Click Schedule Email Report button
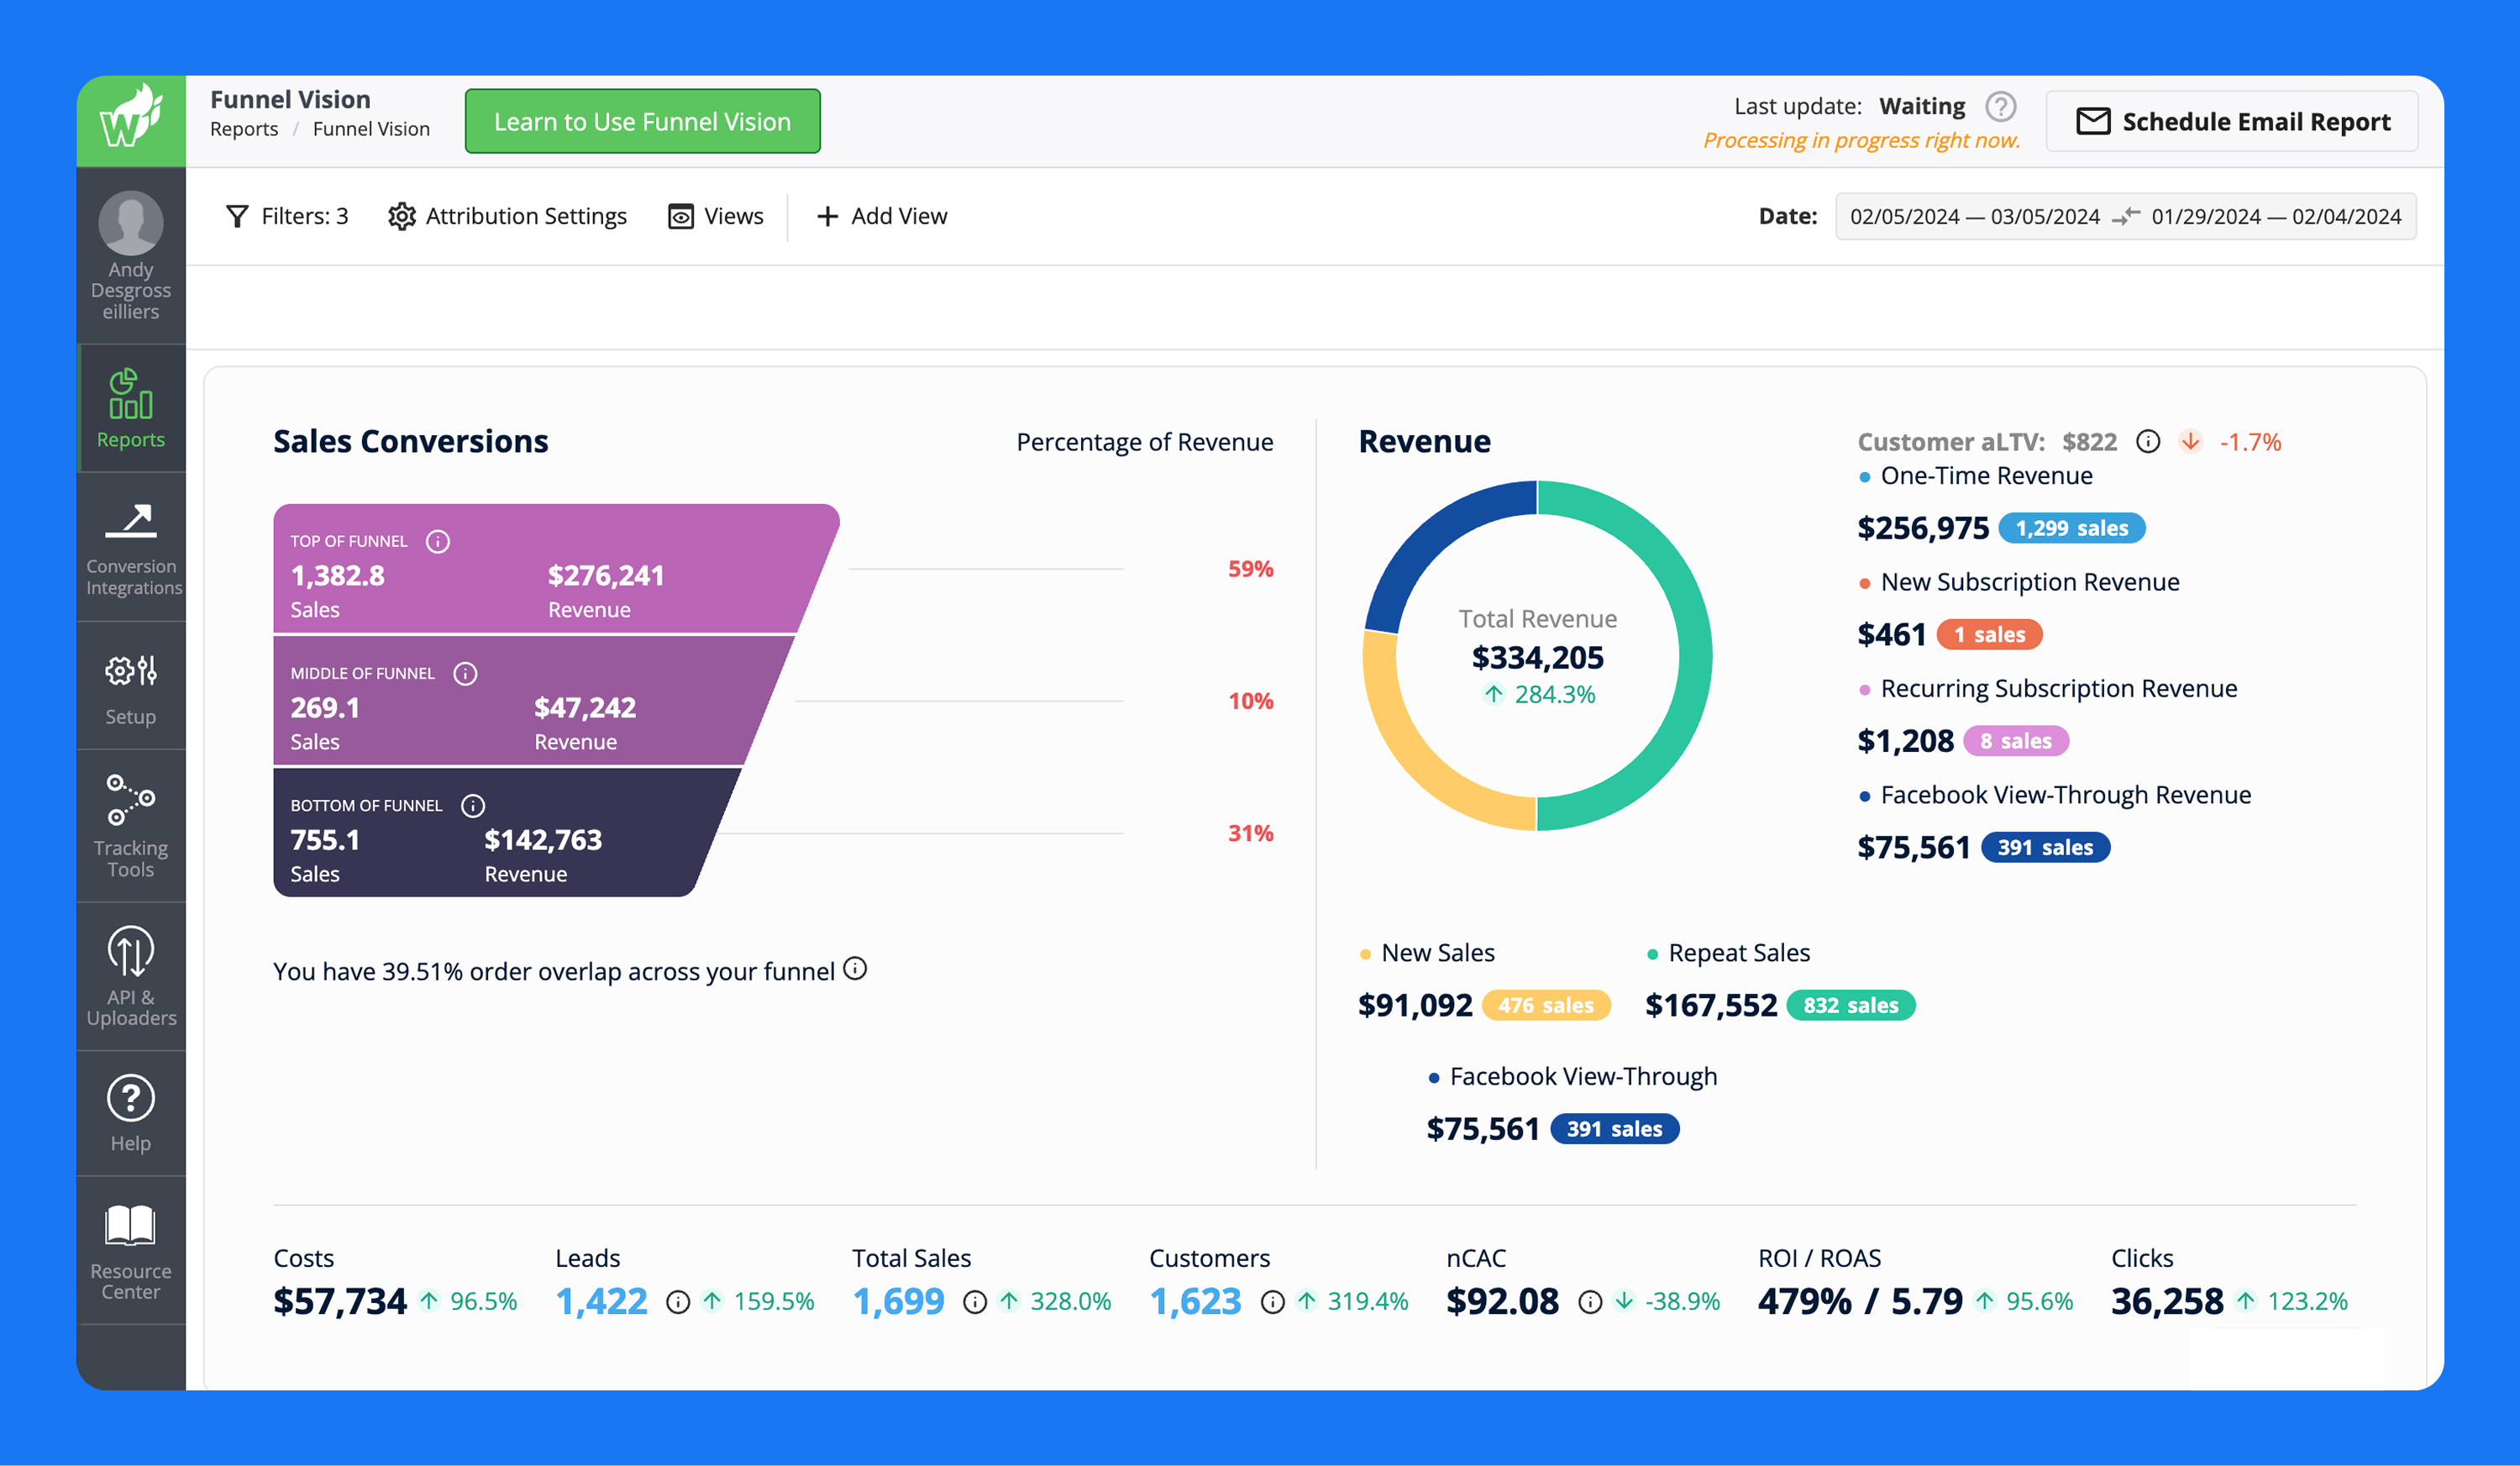2520x1466 pixels. (x=2232, y=121)
